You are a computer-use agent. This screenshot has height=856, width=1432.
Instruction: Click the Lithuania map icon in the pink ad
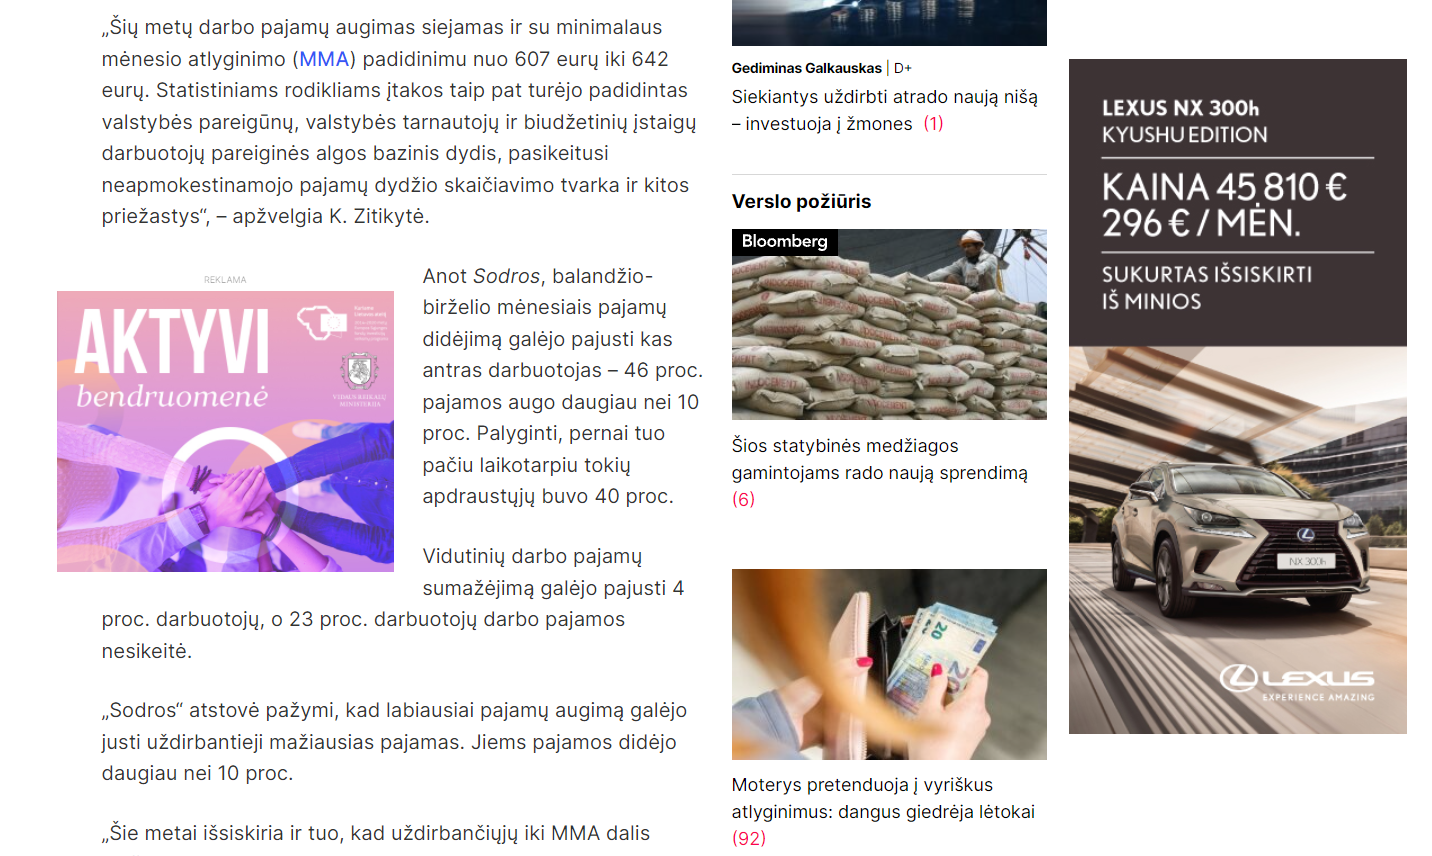[322, 323]
